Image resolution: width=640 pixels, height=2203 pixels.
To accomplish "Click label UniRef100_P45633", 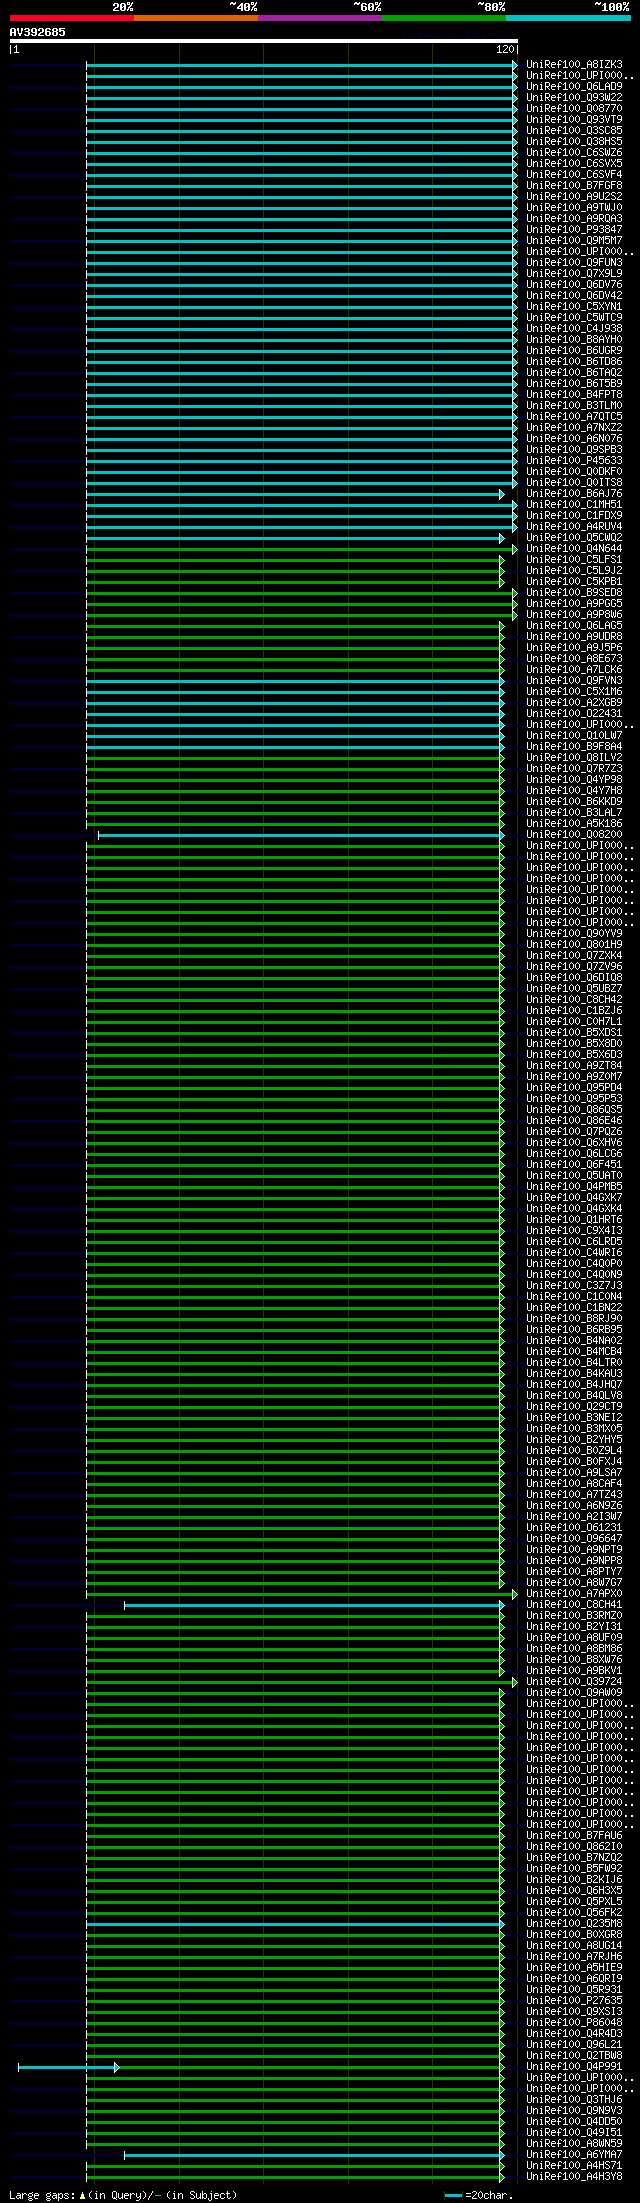I will coord(574,461).
